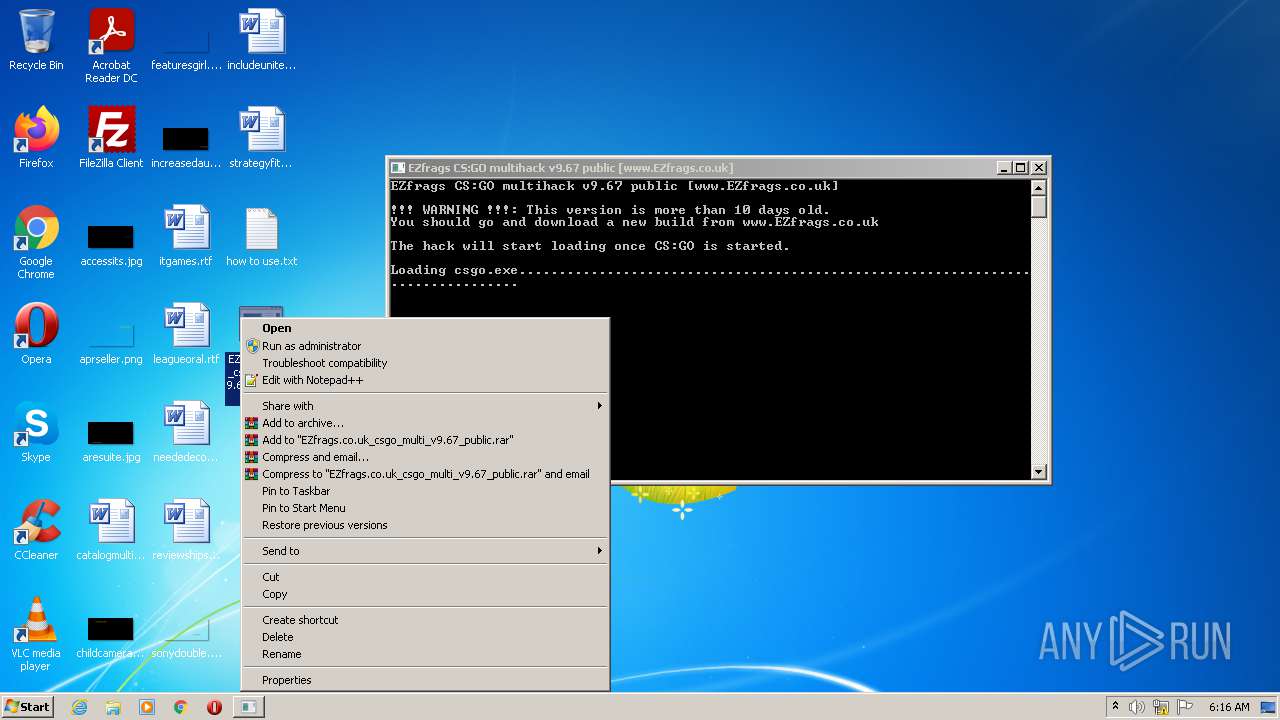1280x720 pixels.
Task: Click the EZfrags console scrollbar thumb
Action: pyautogui.click(x=1038, y=207)
